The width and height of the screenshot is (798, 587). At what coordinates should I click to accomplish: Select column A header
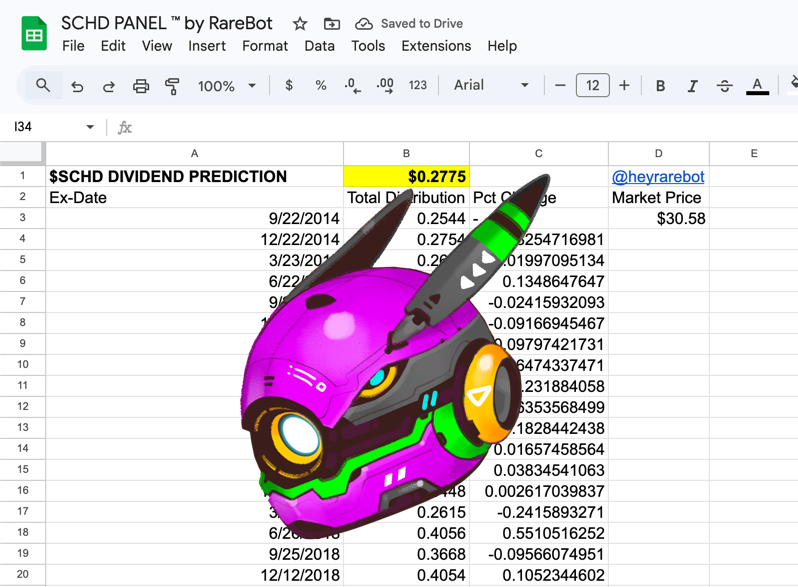pos(194,153)
